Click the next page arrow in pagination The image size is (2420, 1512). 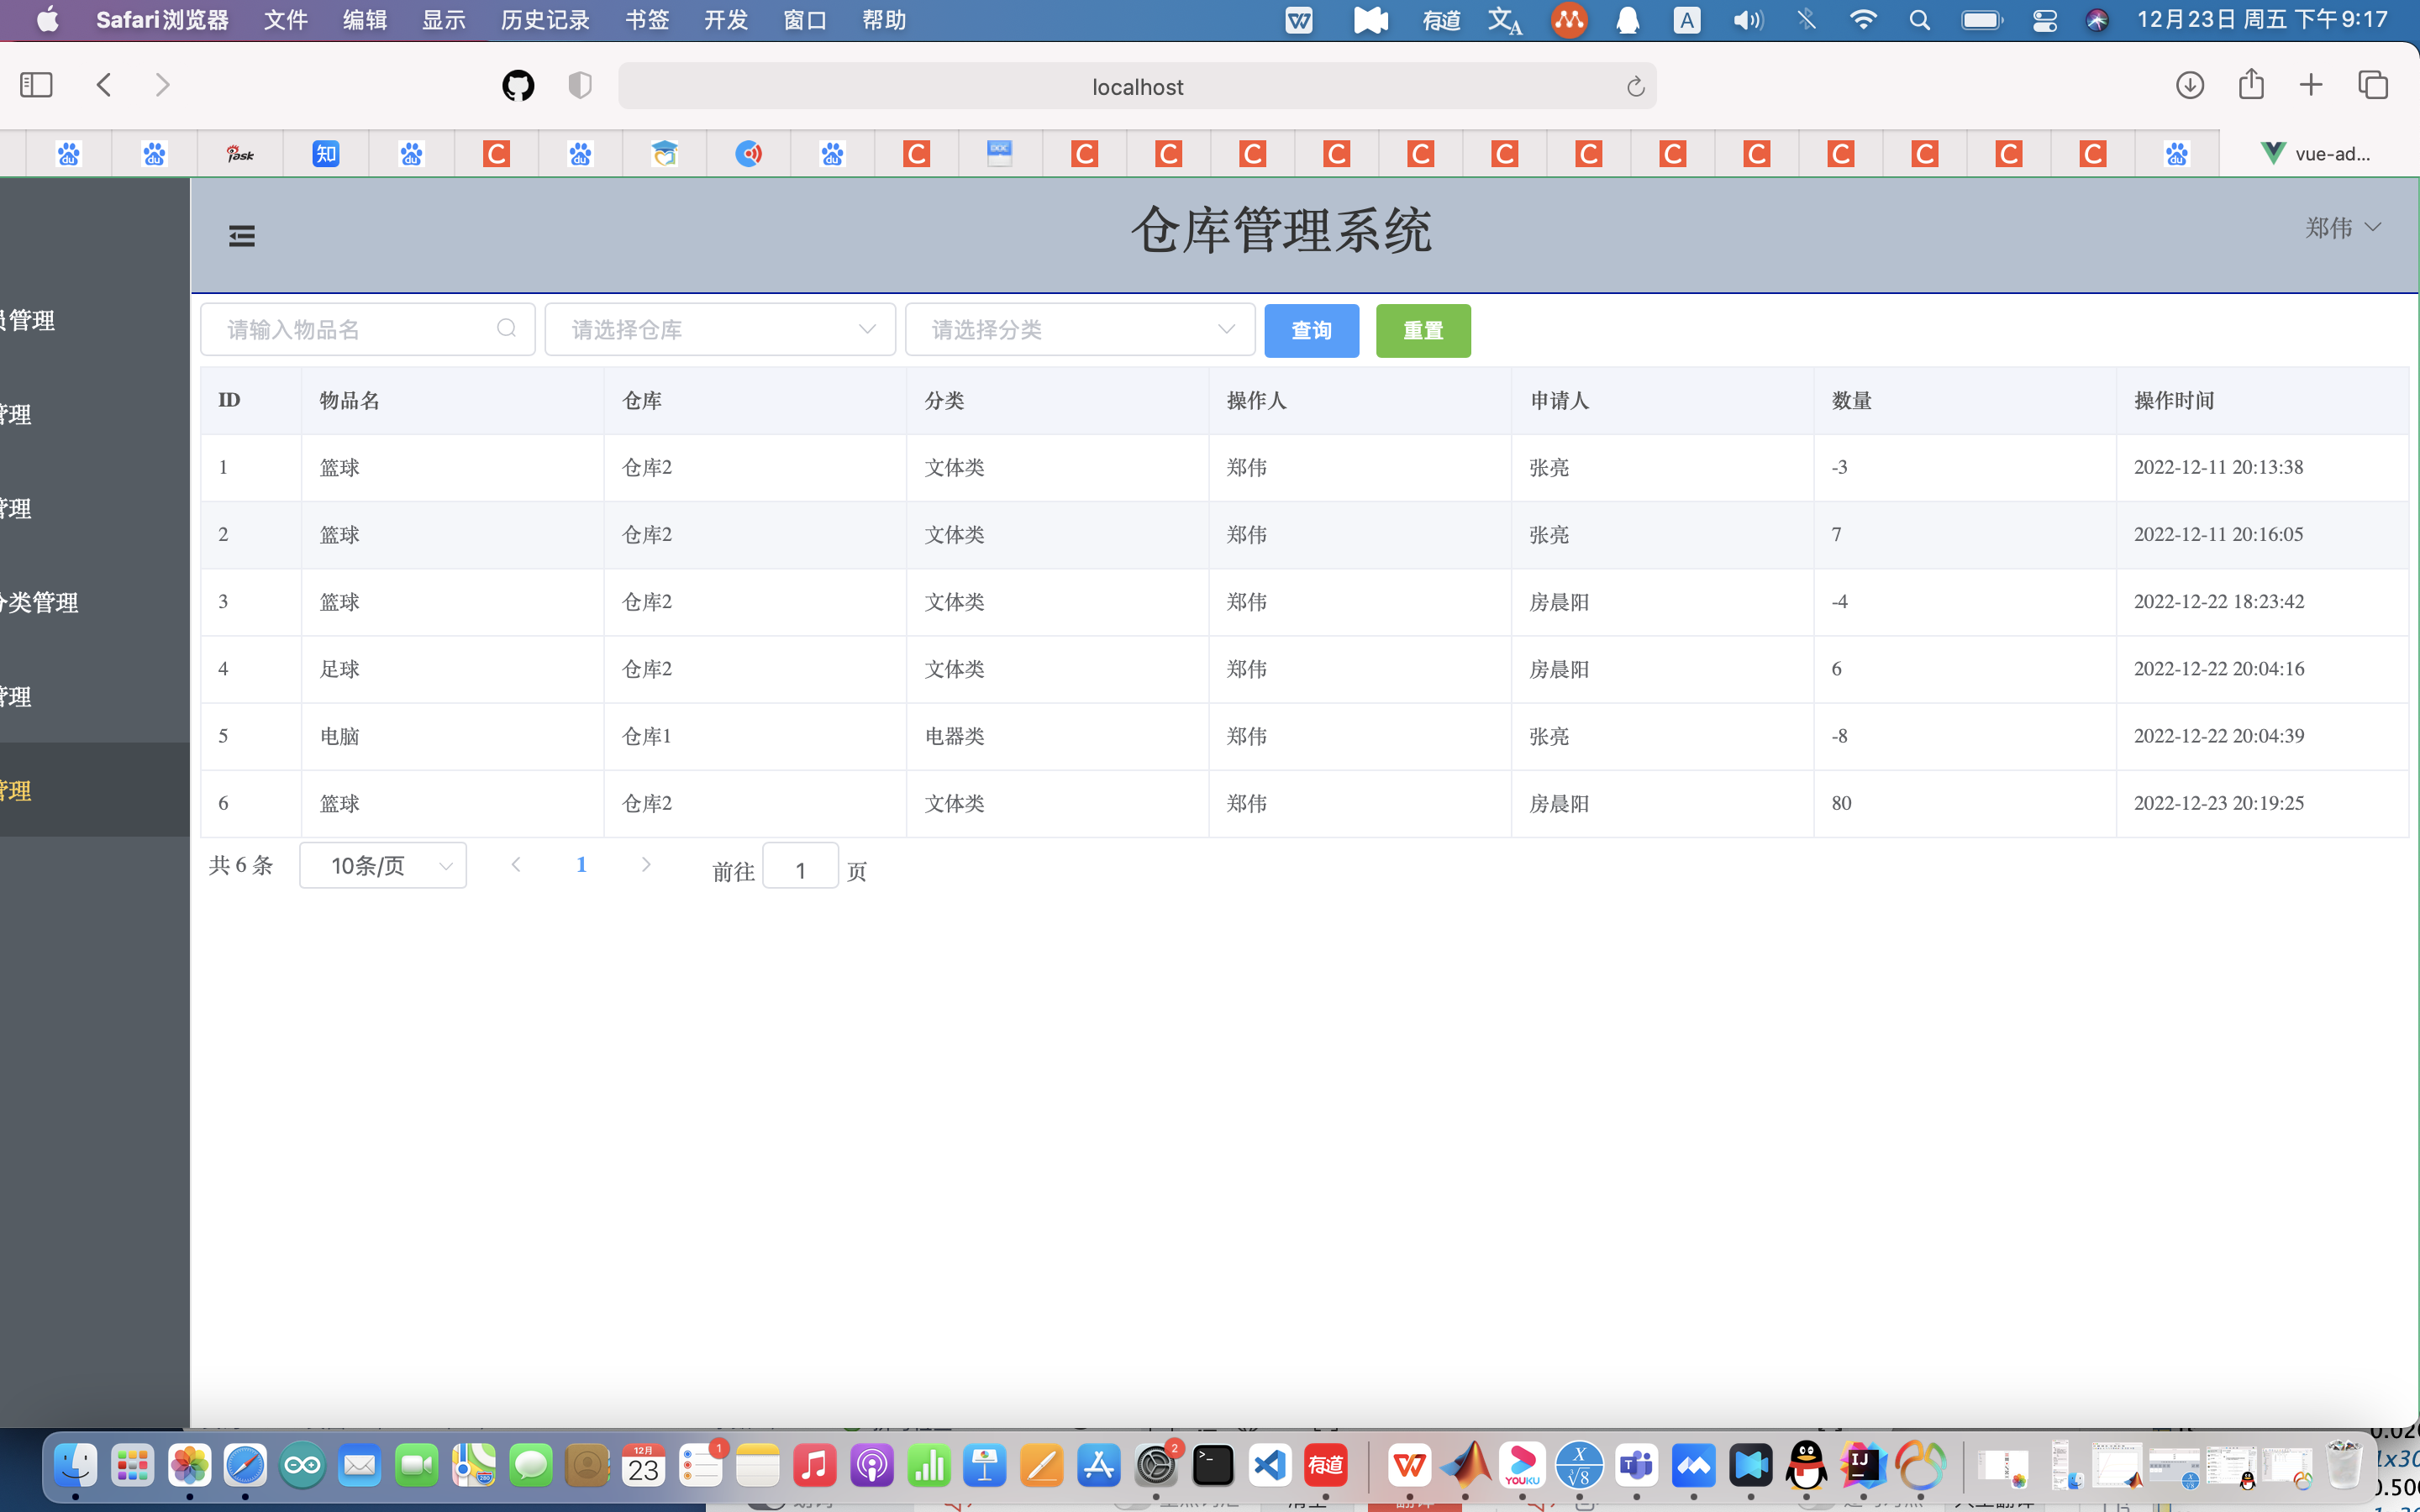coord(646,865)
